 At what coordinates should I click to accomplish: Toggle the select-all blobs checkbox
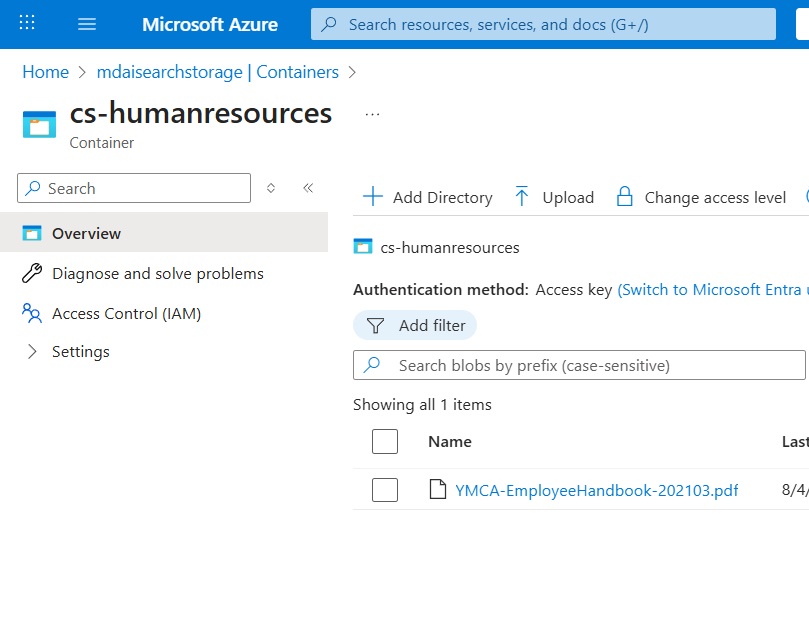[x=385, y=442]
